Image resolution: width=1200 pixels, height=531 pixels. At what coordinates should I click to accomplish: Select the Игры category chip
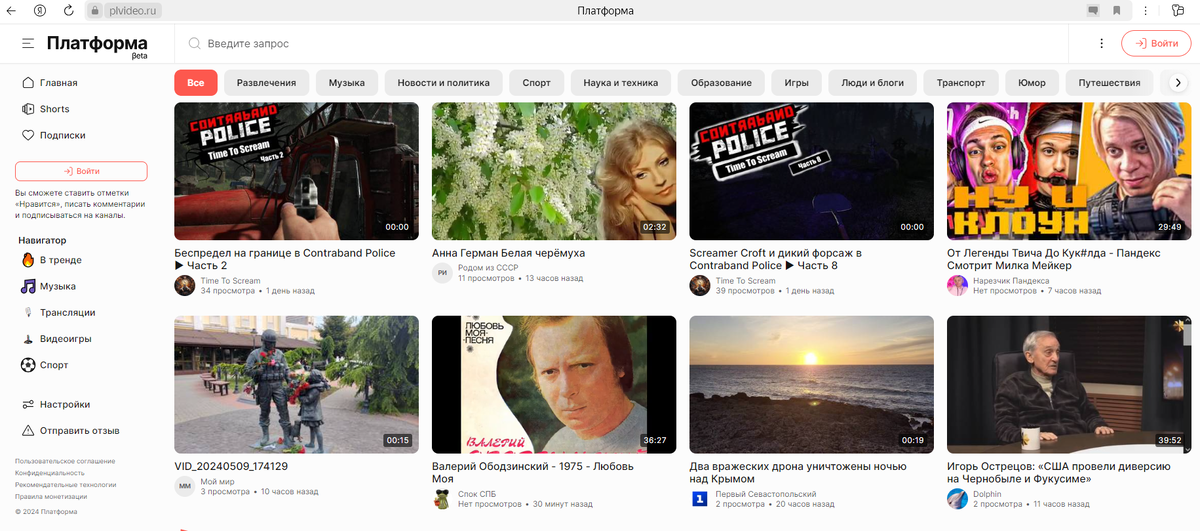point(796,83)
